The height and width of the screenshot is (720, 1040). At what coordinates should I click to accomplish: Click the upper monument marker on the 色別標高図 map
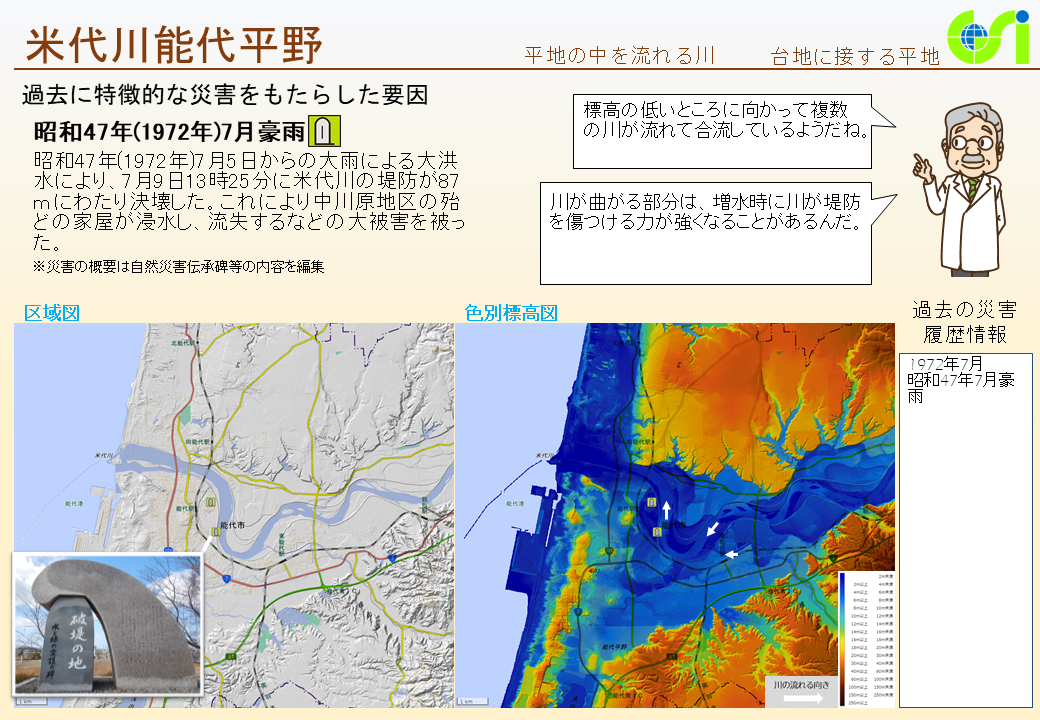click(x=652, y=503)
